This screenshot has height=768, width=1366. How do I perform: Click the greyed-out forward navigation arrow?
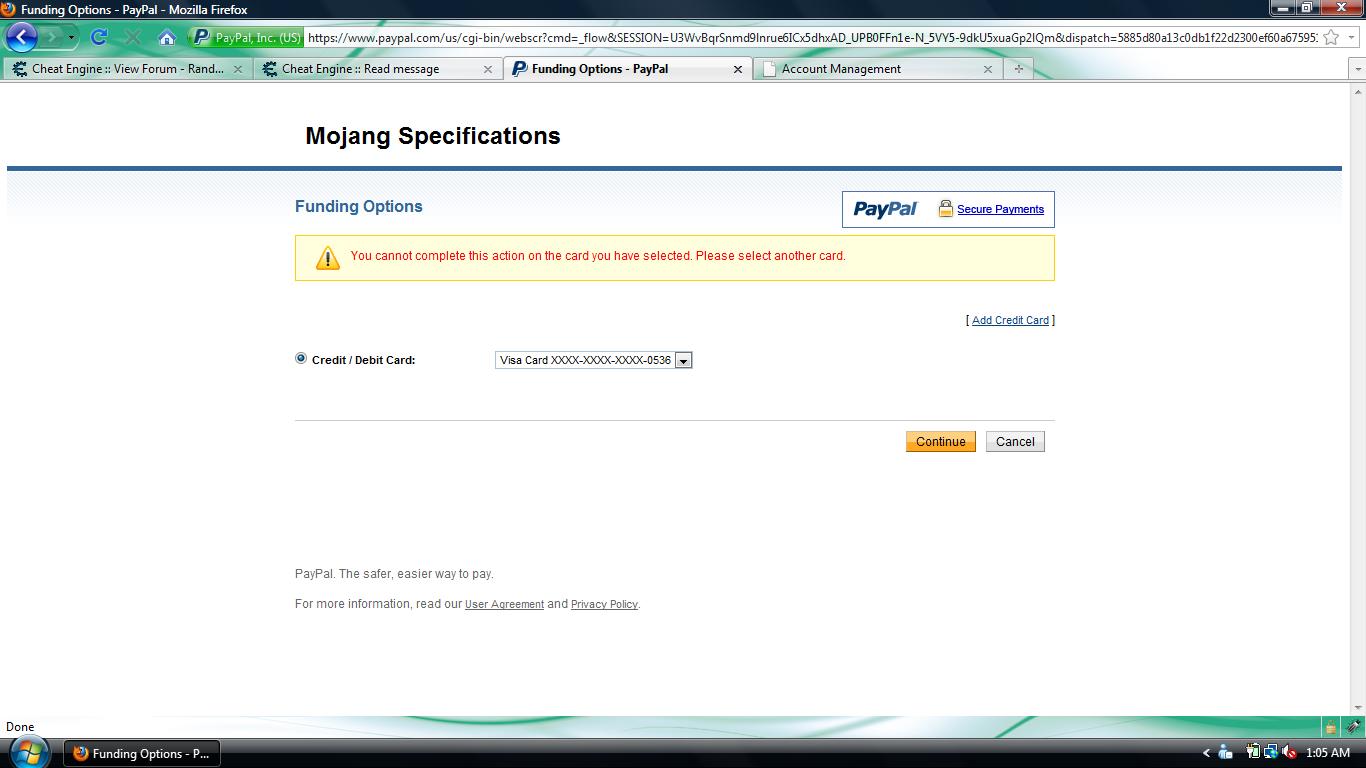[51, 37]
